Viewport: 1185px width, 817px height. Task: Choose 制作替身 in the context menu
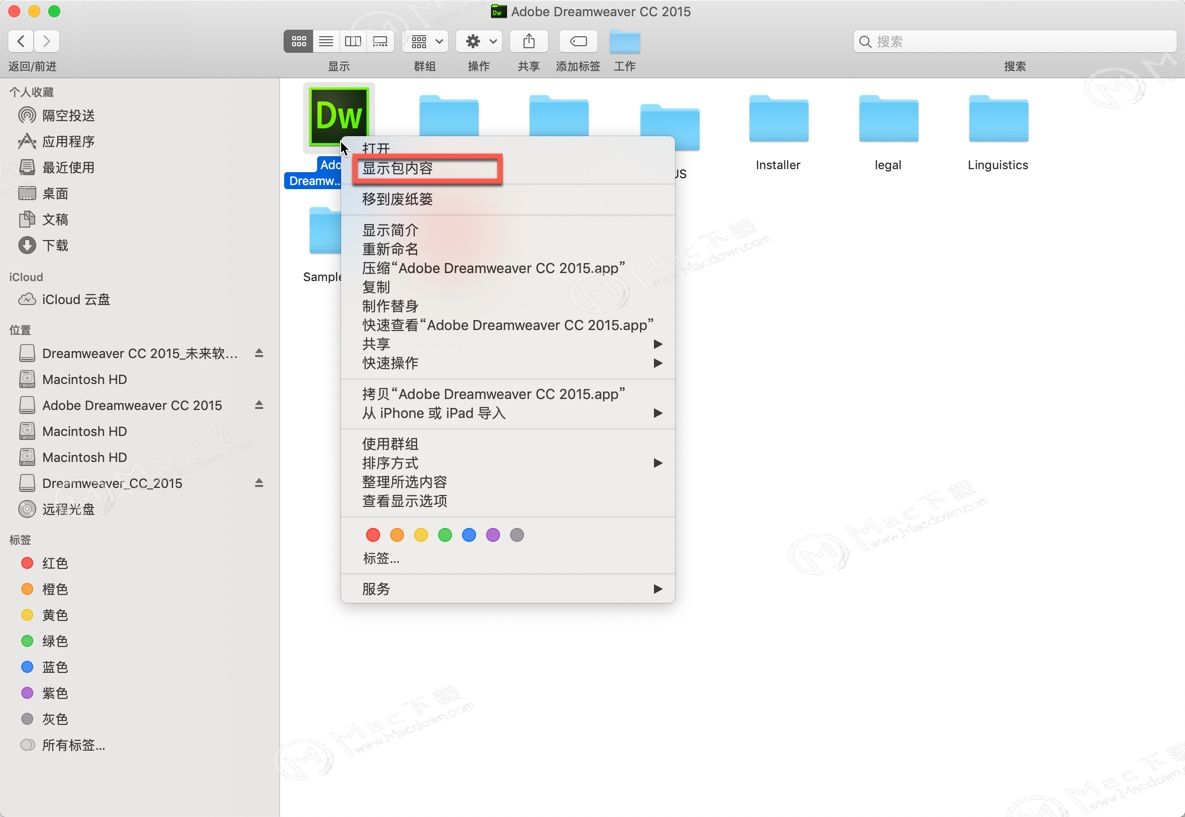pyautogui.click(x=508, y=306)
